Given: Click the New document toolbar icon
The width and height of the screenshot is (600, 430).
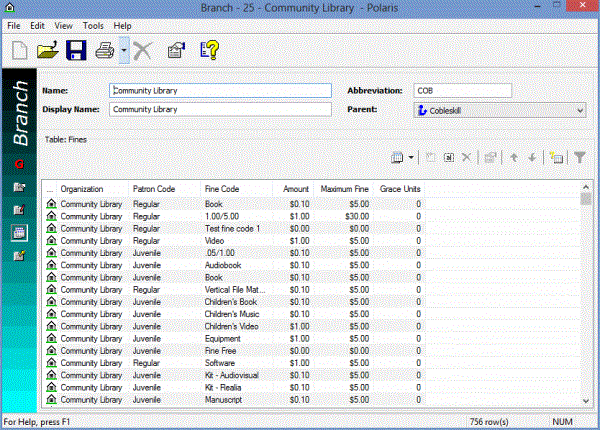Looking at the screenshot, I should coord(20,50).
